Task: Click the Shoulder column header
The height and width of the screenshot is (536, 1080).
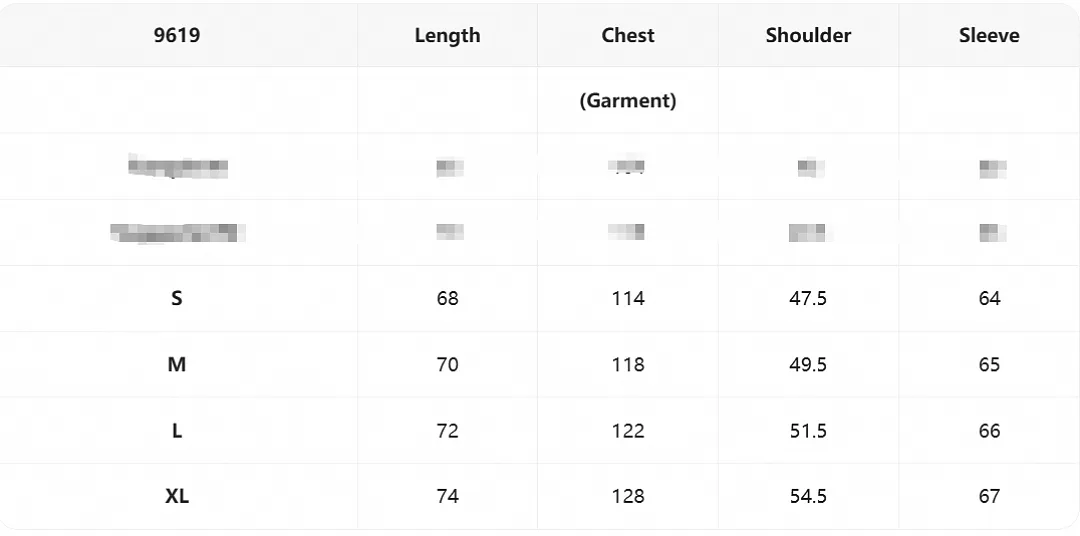Action: coord(809,35)
